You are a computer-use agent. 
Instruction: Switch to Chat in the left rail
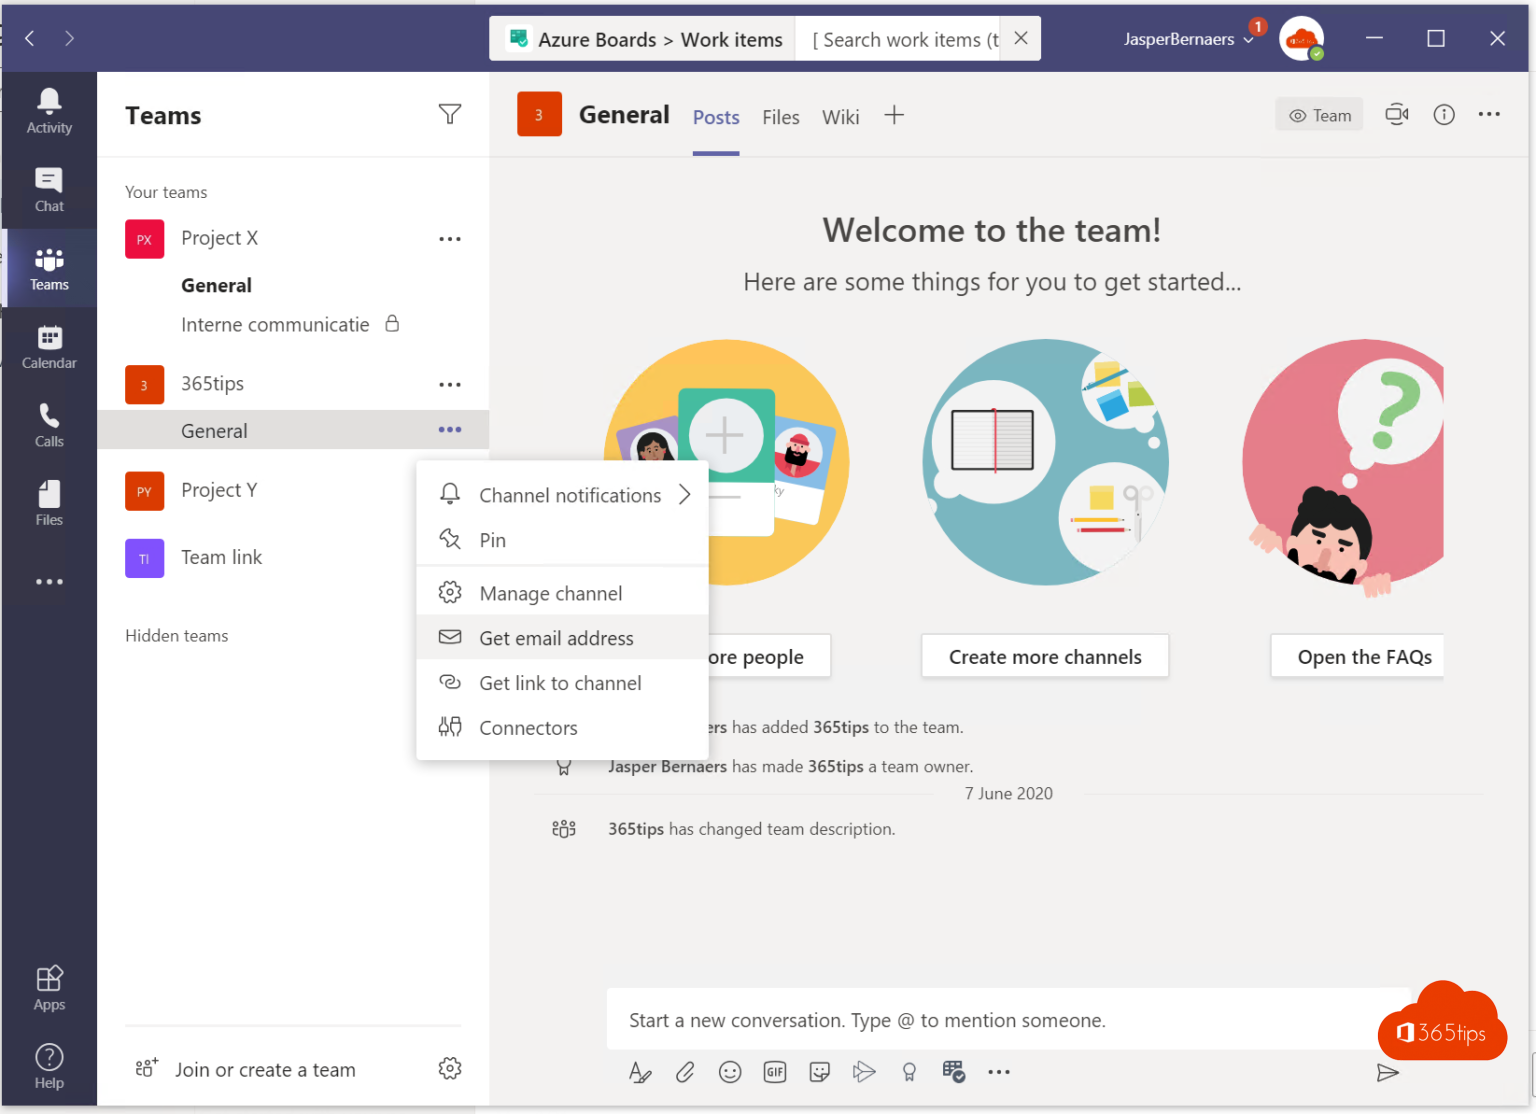tap(48, 190)
